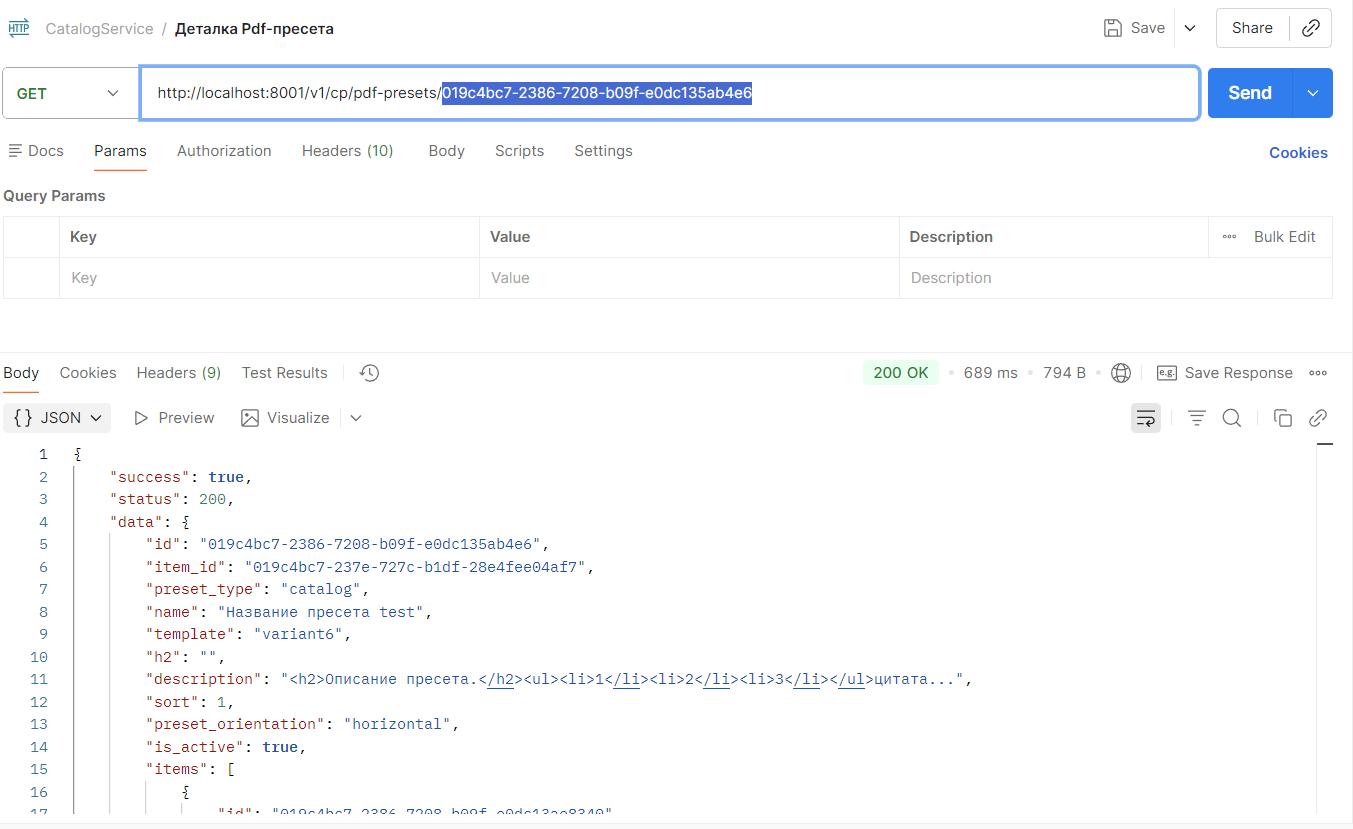Image resolution: width=1353 pixels, height=829 pixels.
Task: Switch to the Authorization tab
Action: [x=224, y=151]
